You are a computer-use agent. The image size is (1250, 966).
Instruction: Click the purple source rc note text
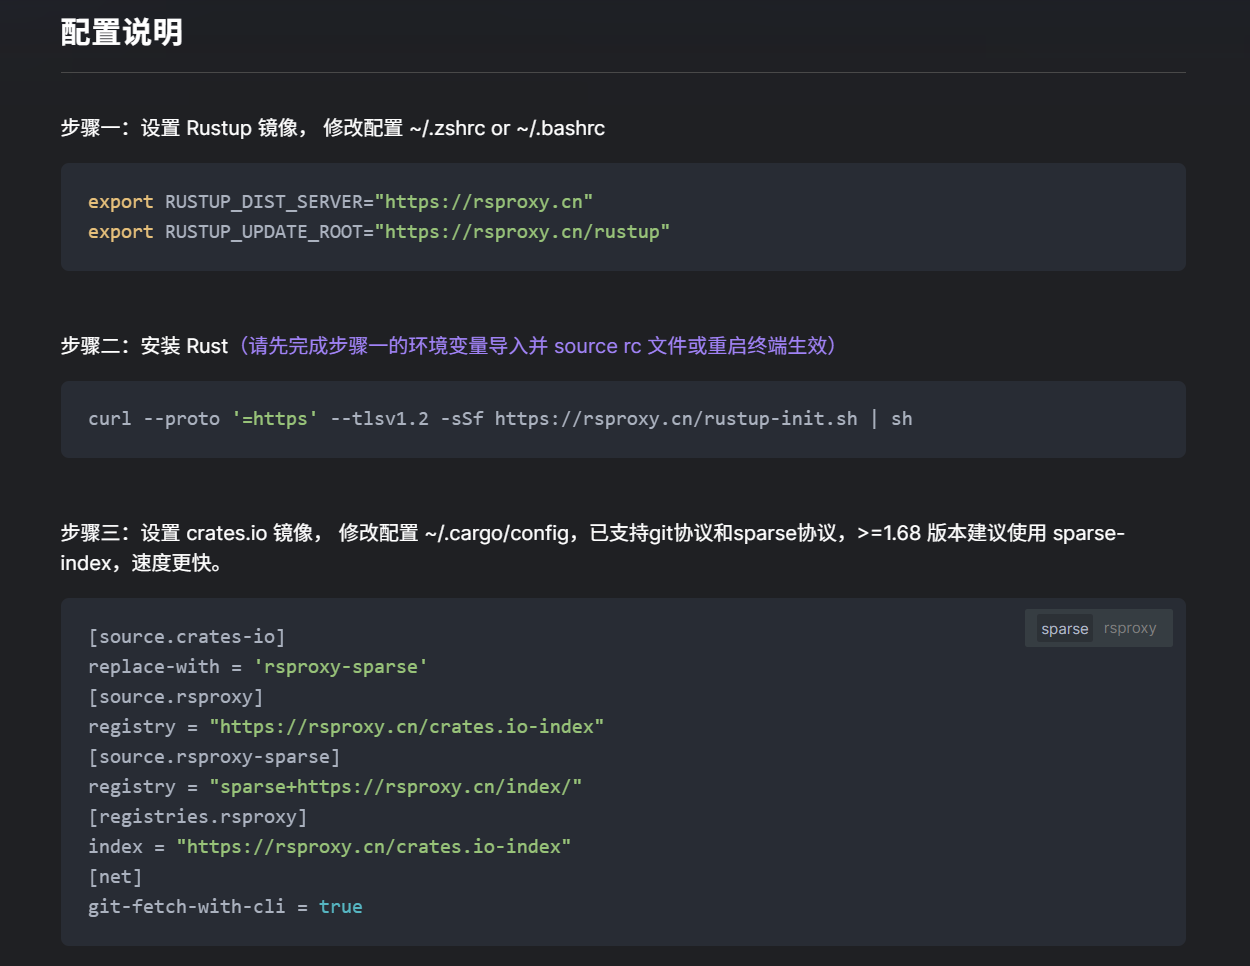pyautogui.click(x=538, y=346)
